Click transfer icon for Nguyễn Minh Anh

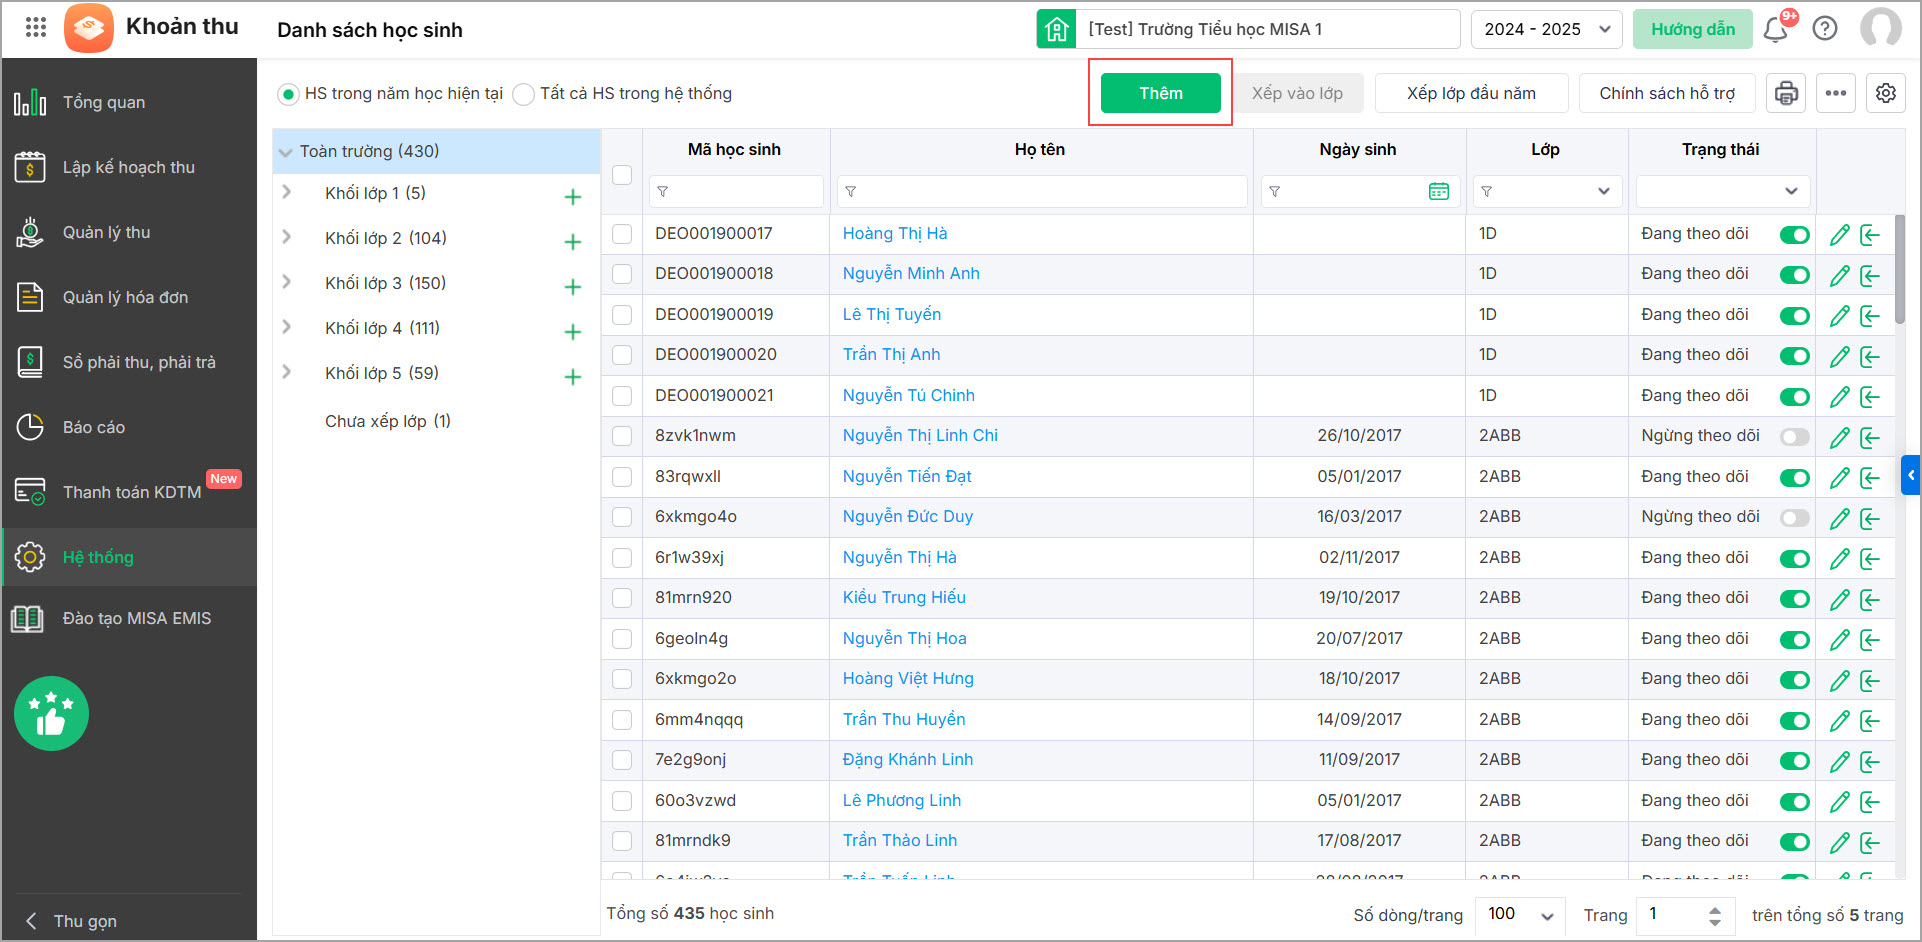[x=1869, y=275]
